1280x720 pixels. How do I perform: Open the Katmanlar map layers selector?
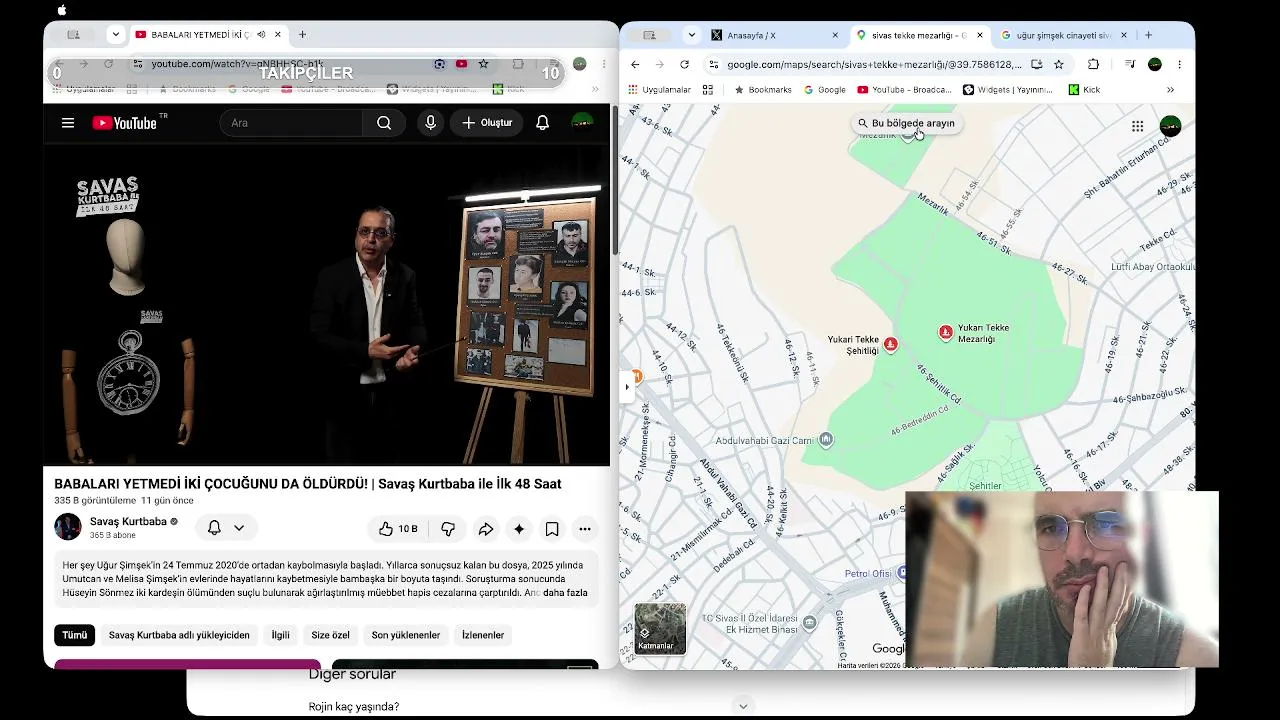point(660,628)
